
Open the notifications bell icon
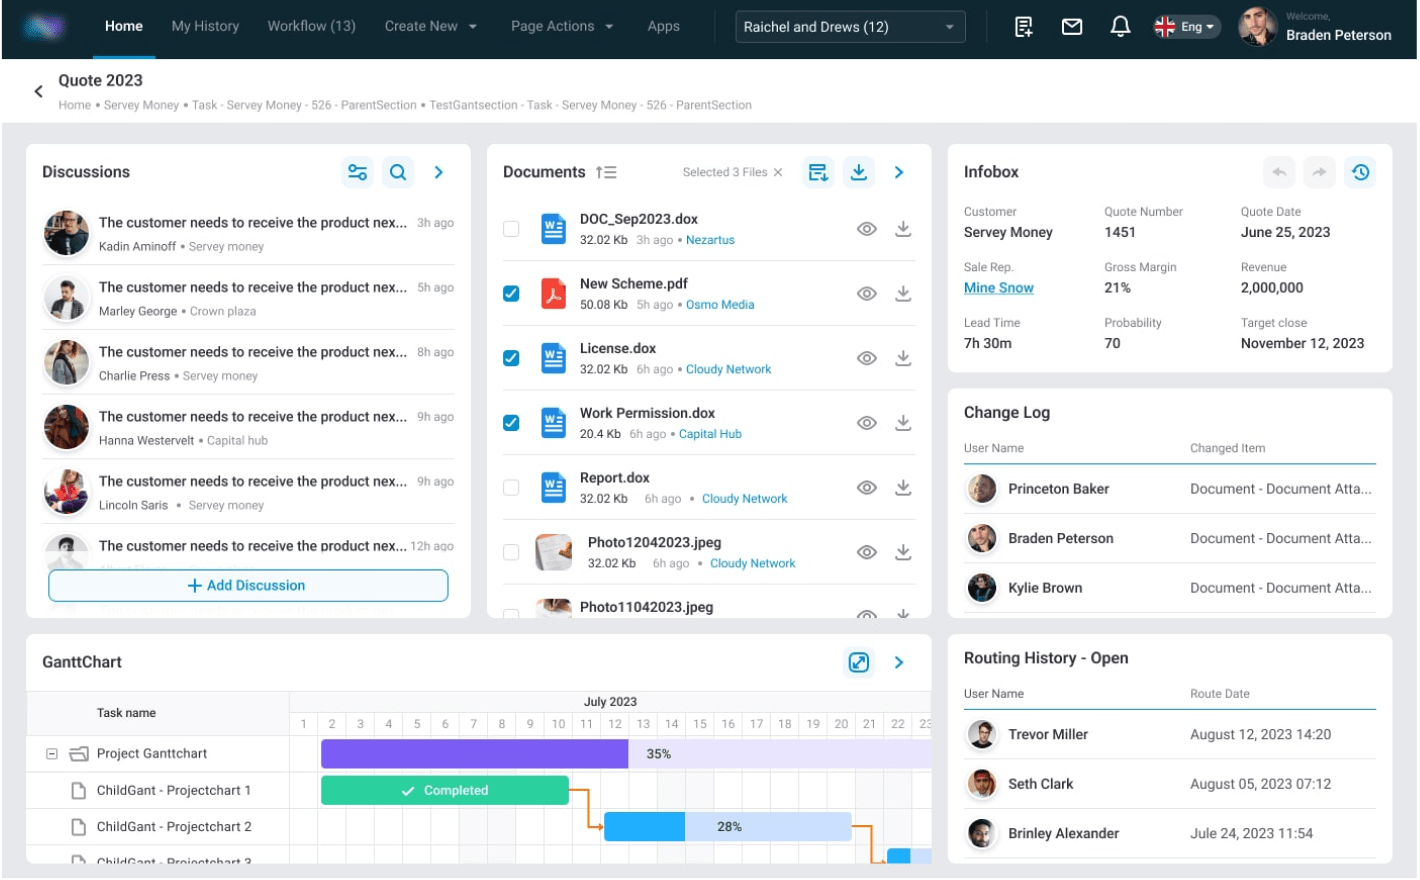point(1120,26)
